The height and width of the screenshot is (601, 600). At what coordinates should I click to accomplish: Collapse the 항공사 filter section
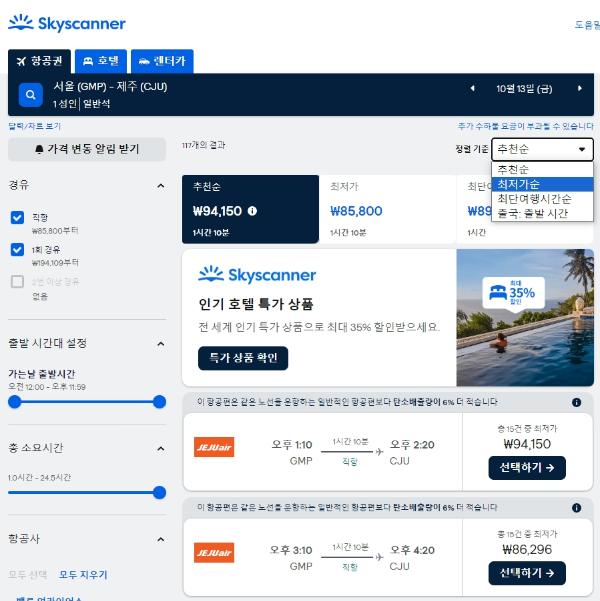161,539
